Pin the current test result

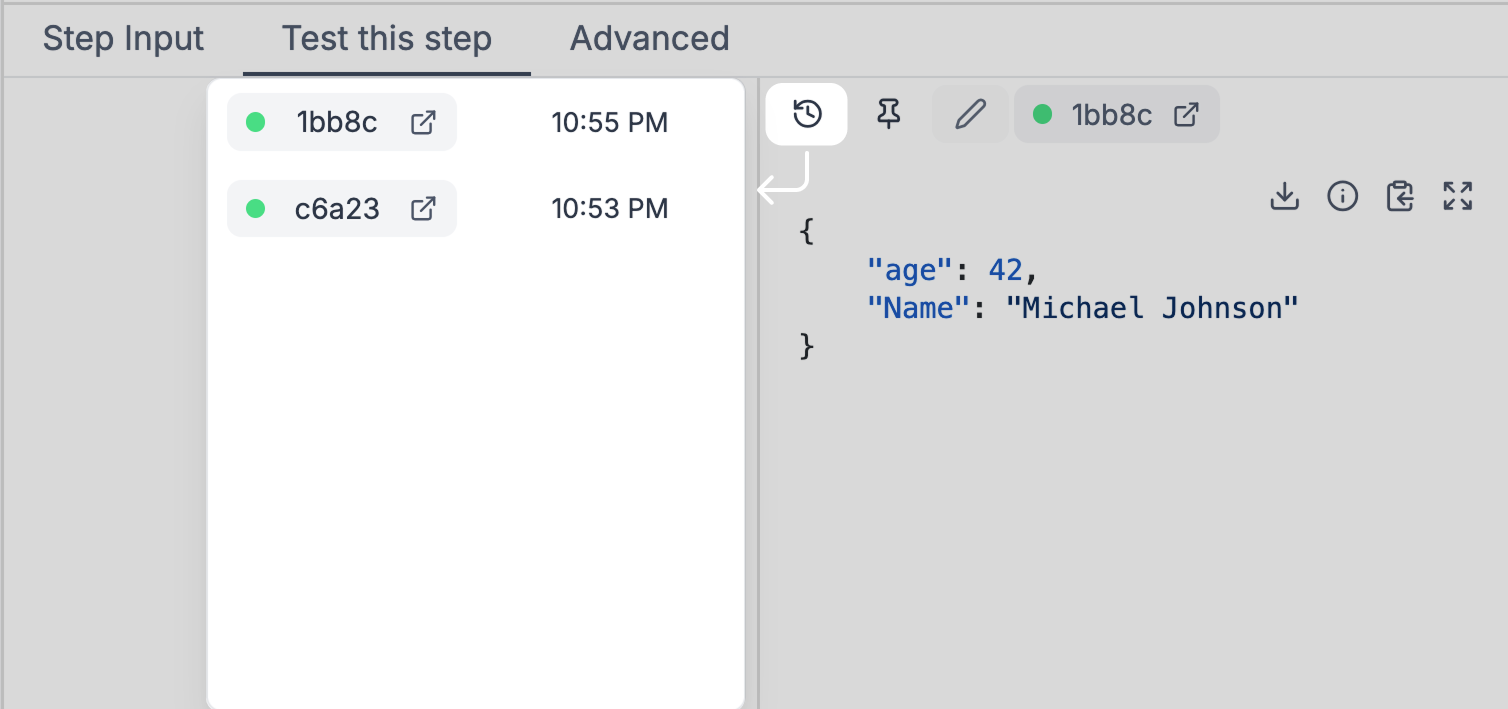pos(888,114)
